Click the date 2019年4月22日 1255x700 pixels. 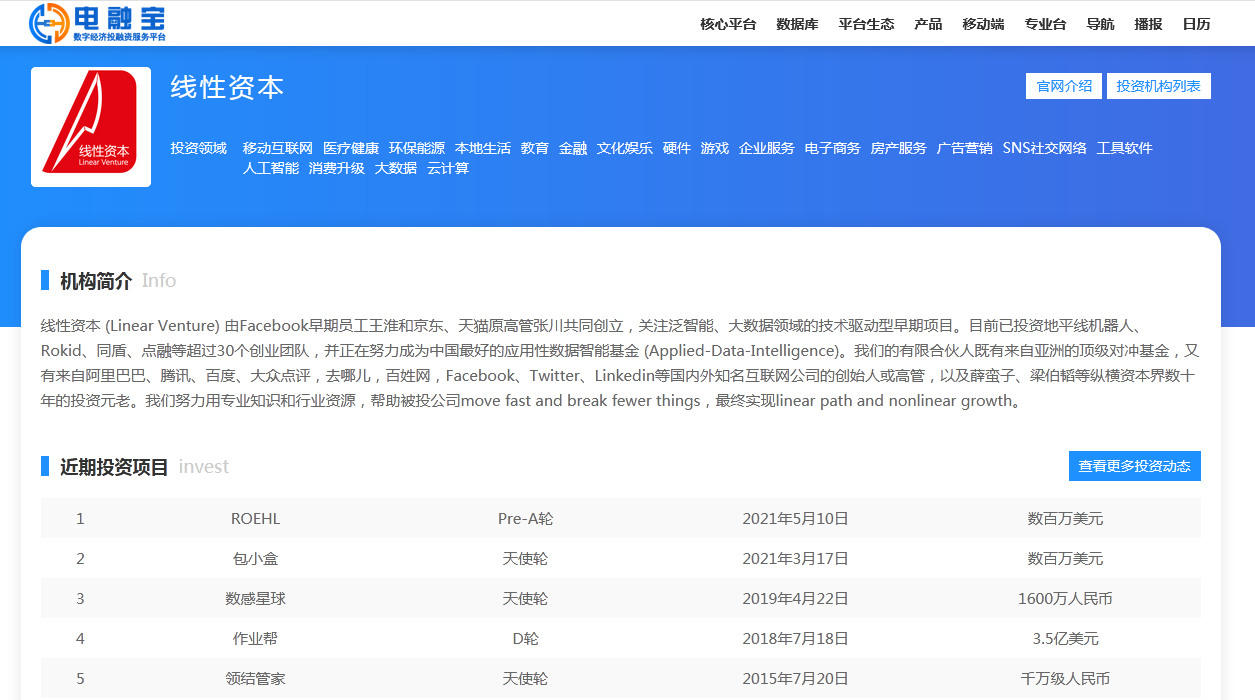tap(795, 599)
